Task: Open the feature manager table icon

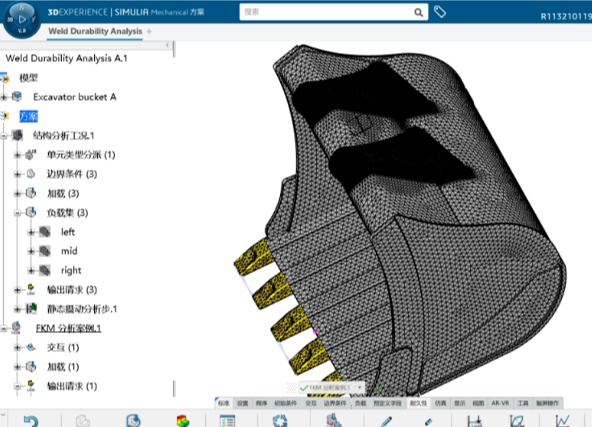Action: tap(228, 421)
